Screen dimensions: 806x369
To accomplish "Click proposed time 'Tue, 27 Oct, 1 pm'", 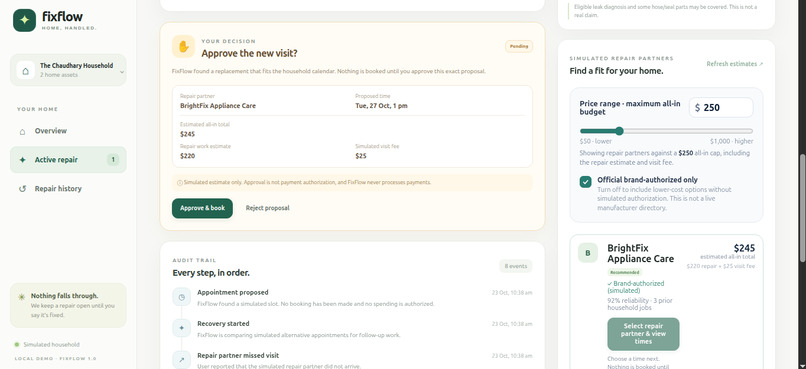I will 381,106.
